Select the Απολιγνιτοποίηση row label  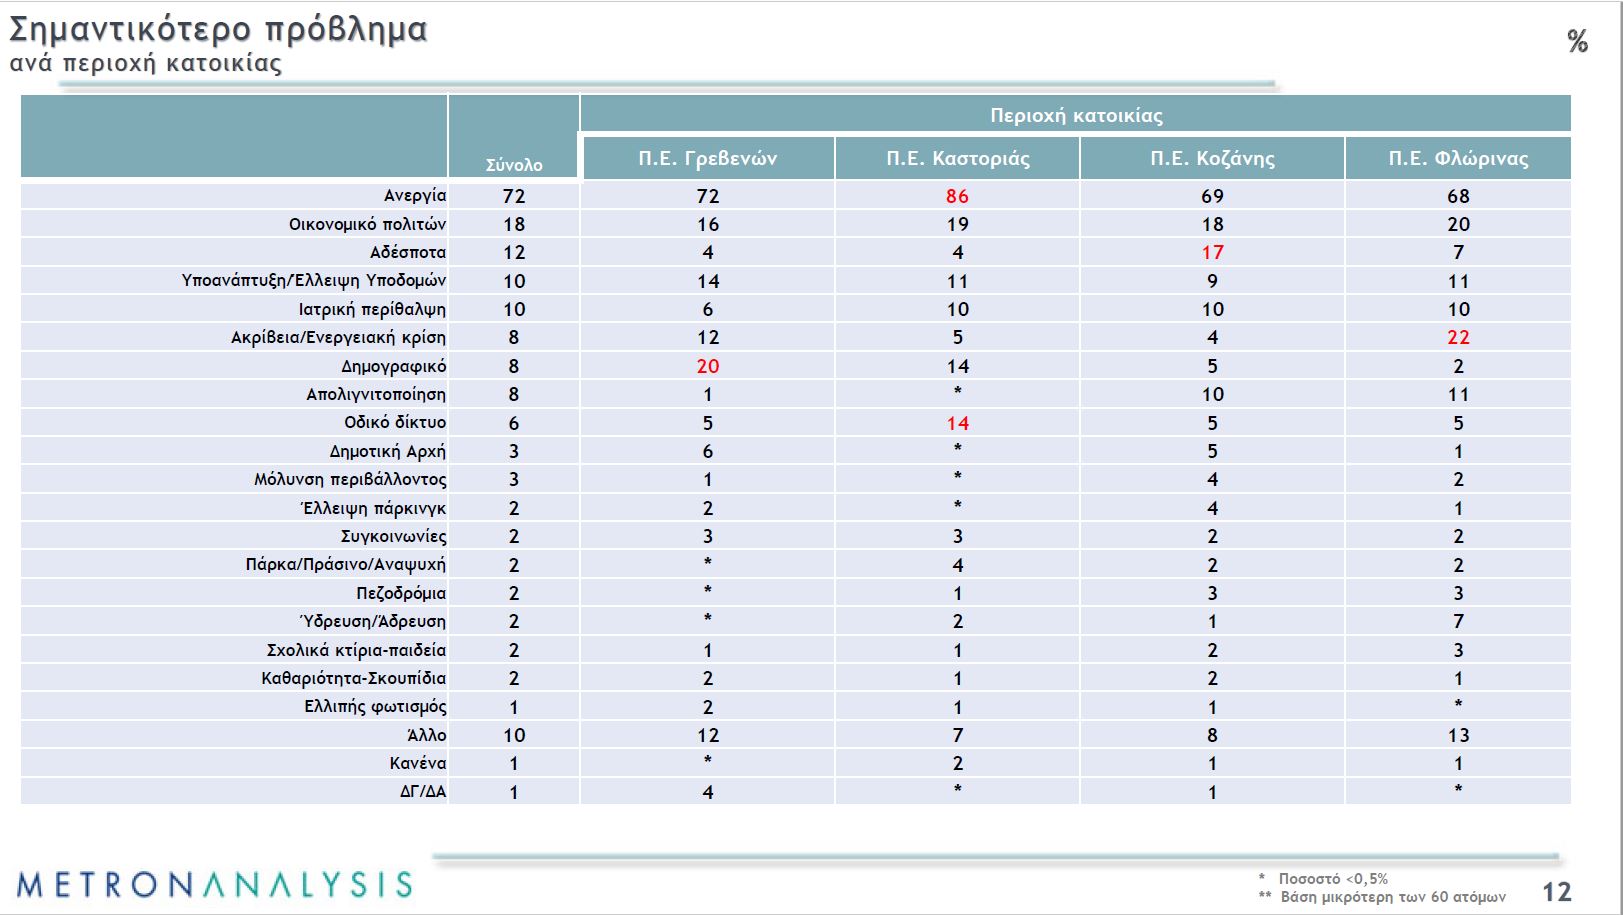(x=376, y=394)
